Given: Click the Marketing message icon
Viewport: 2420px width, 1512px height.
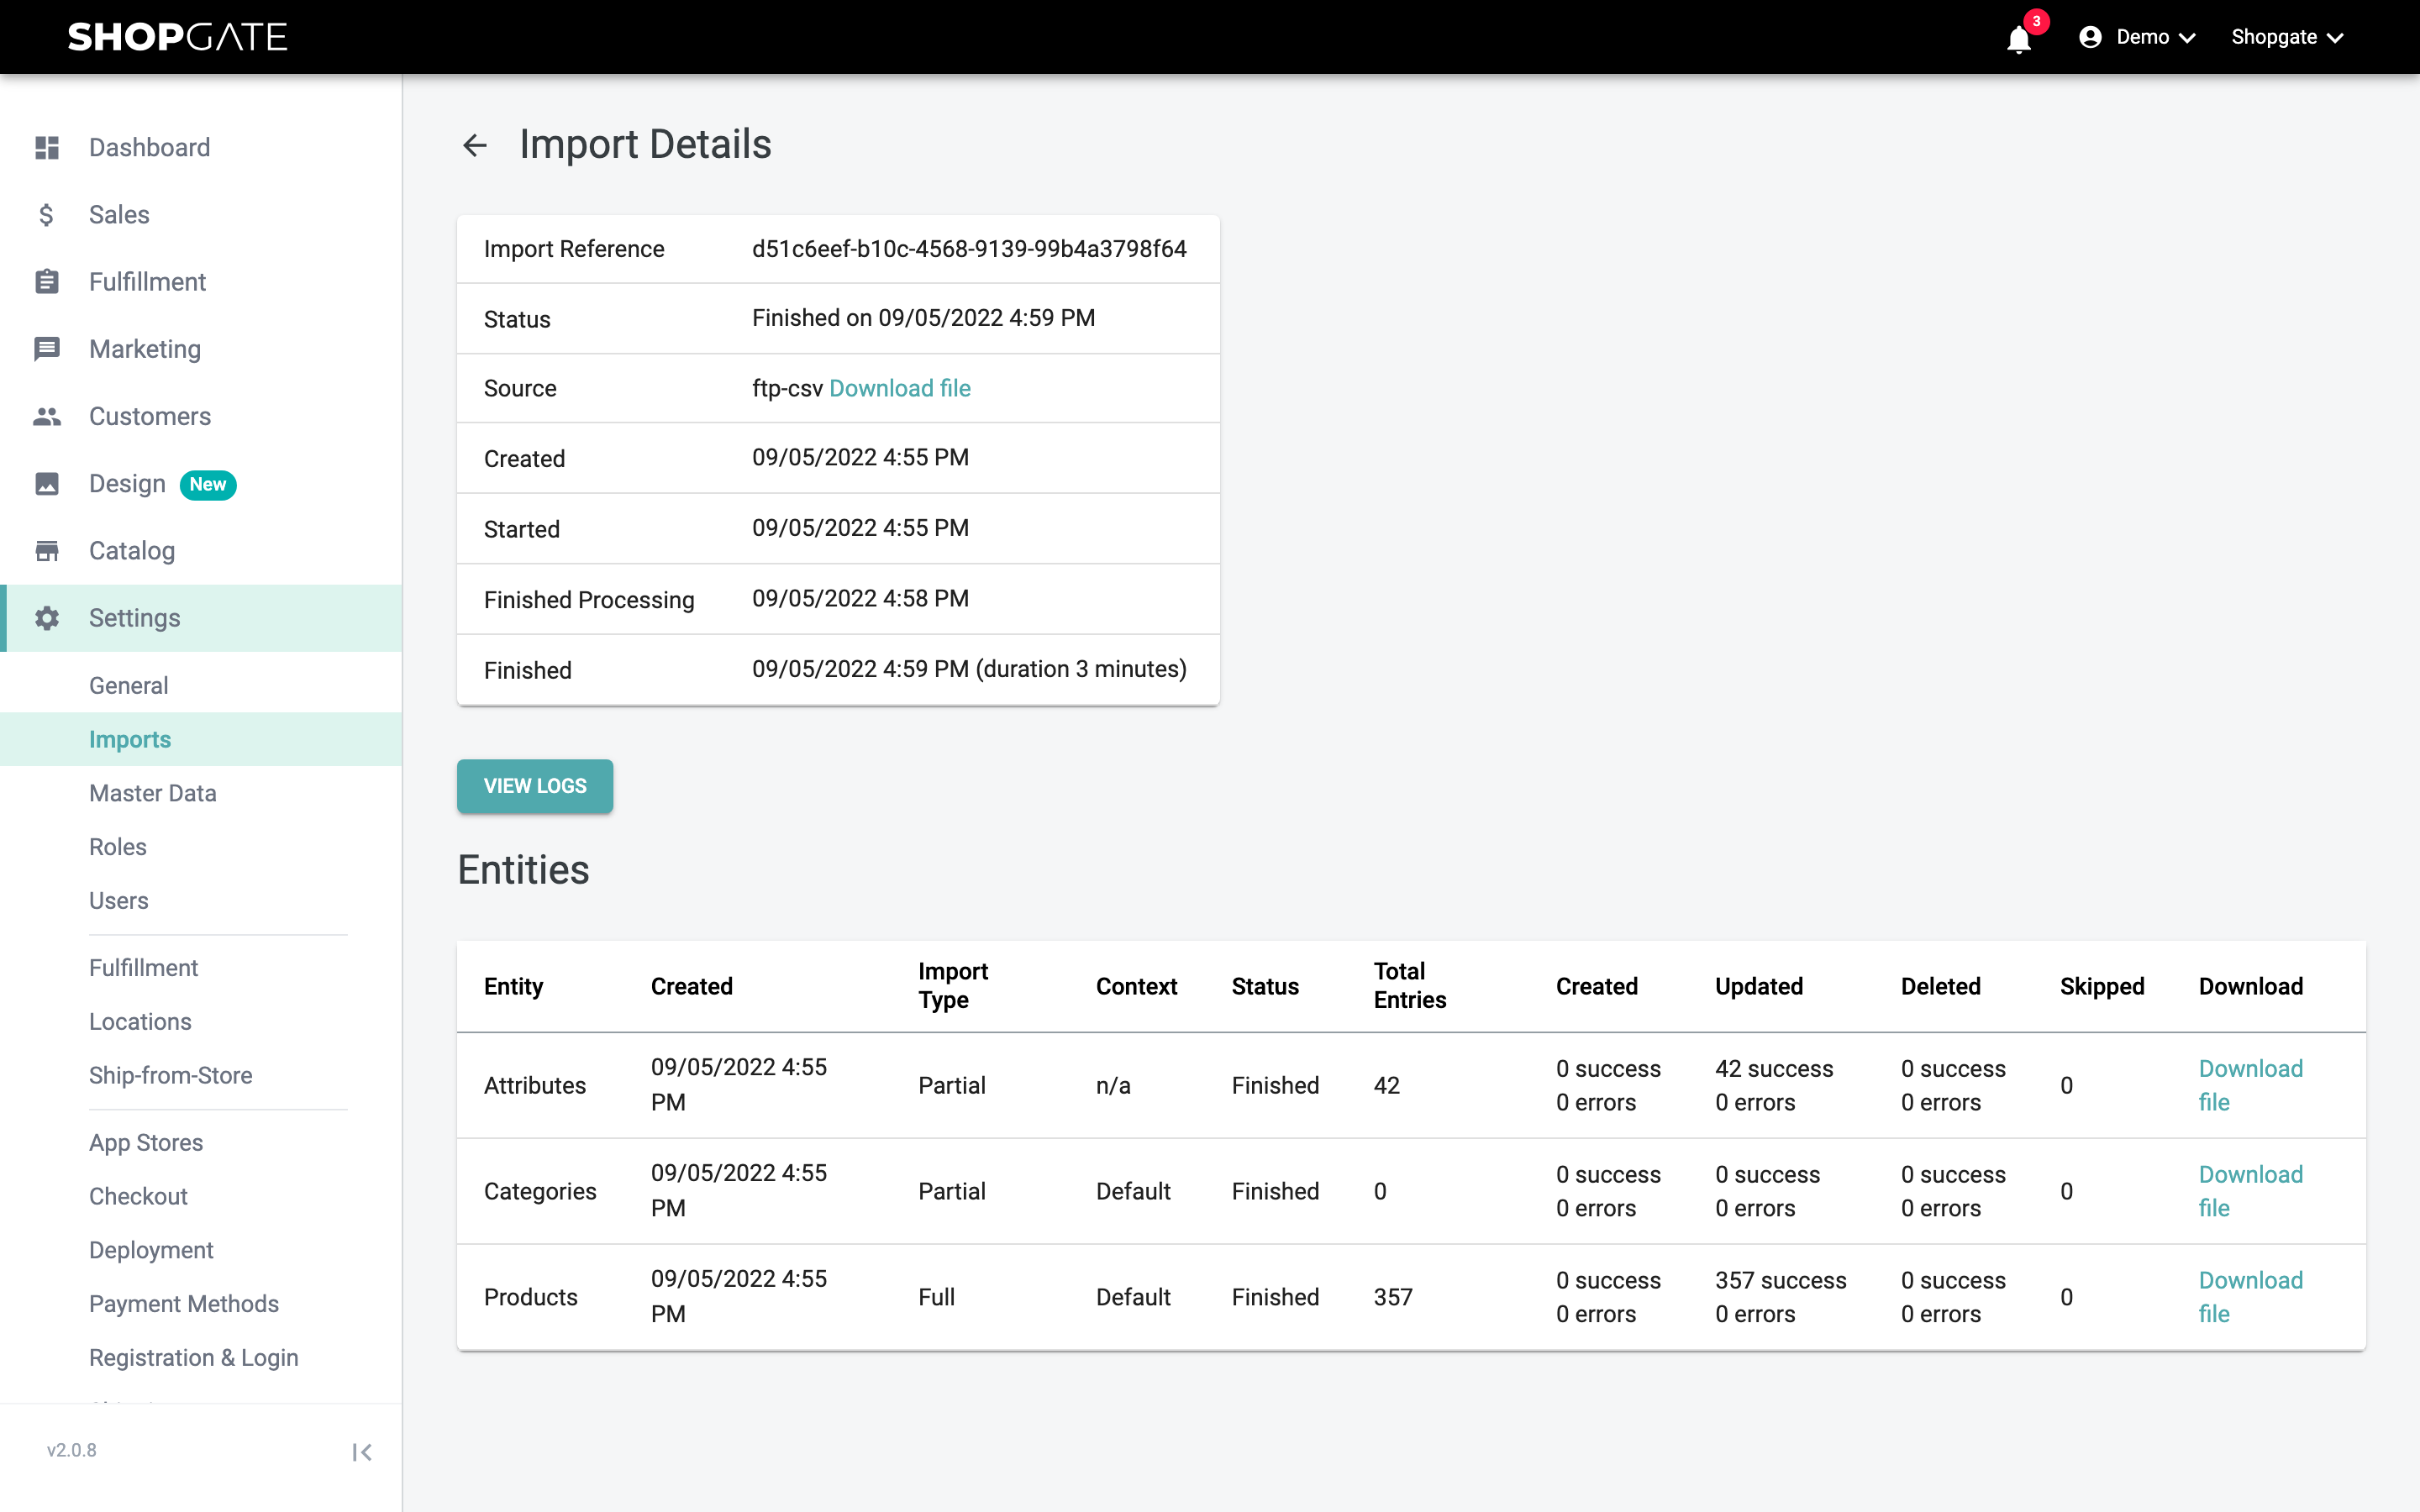Looking at the screenshot, I should point(47,349).
